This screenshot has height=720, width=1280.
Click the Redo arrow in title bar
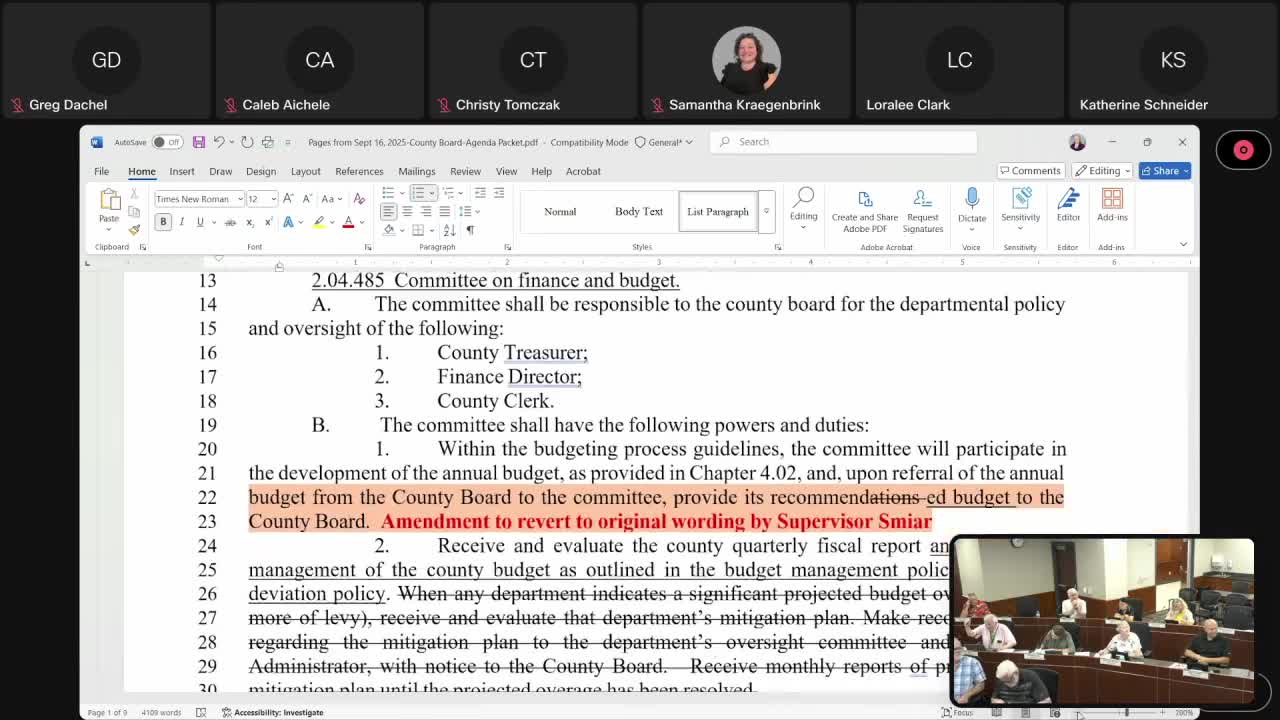coord(247,142)
